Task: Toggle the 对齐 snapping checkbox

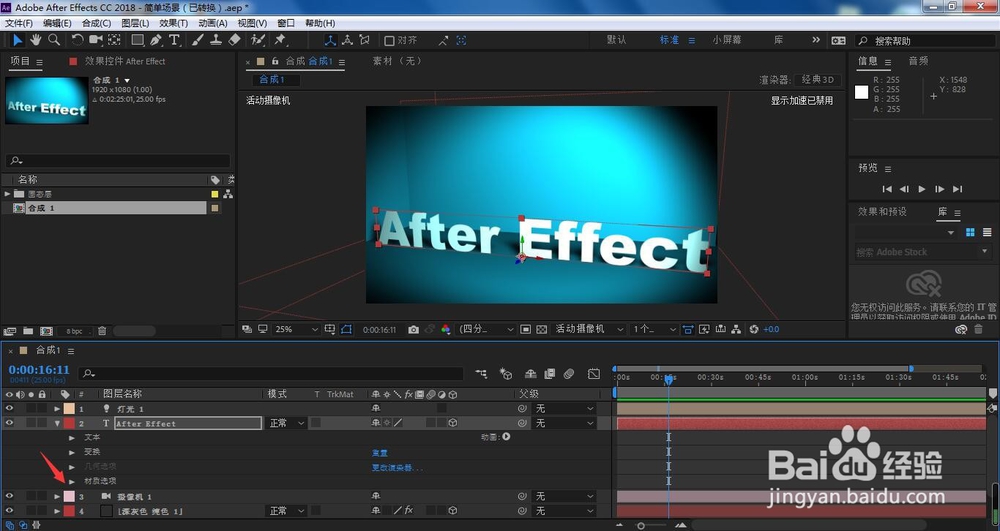Action: coord(389,40)
